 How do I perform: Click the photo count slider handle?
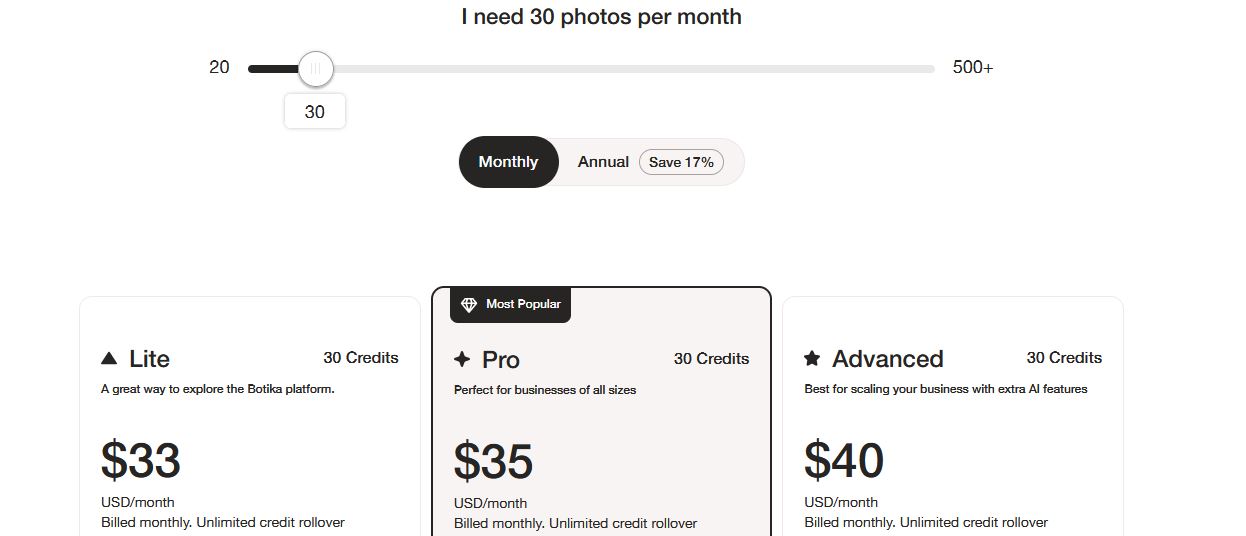click(x=315, y=69)
